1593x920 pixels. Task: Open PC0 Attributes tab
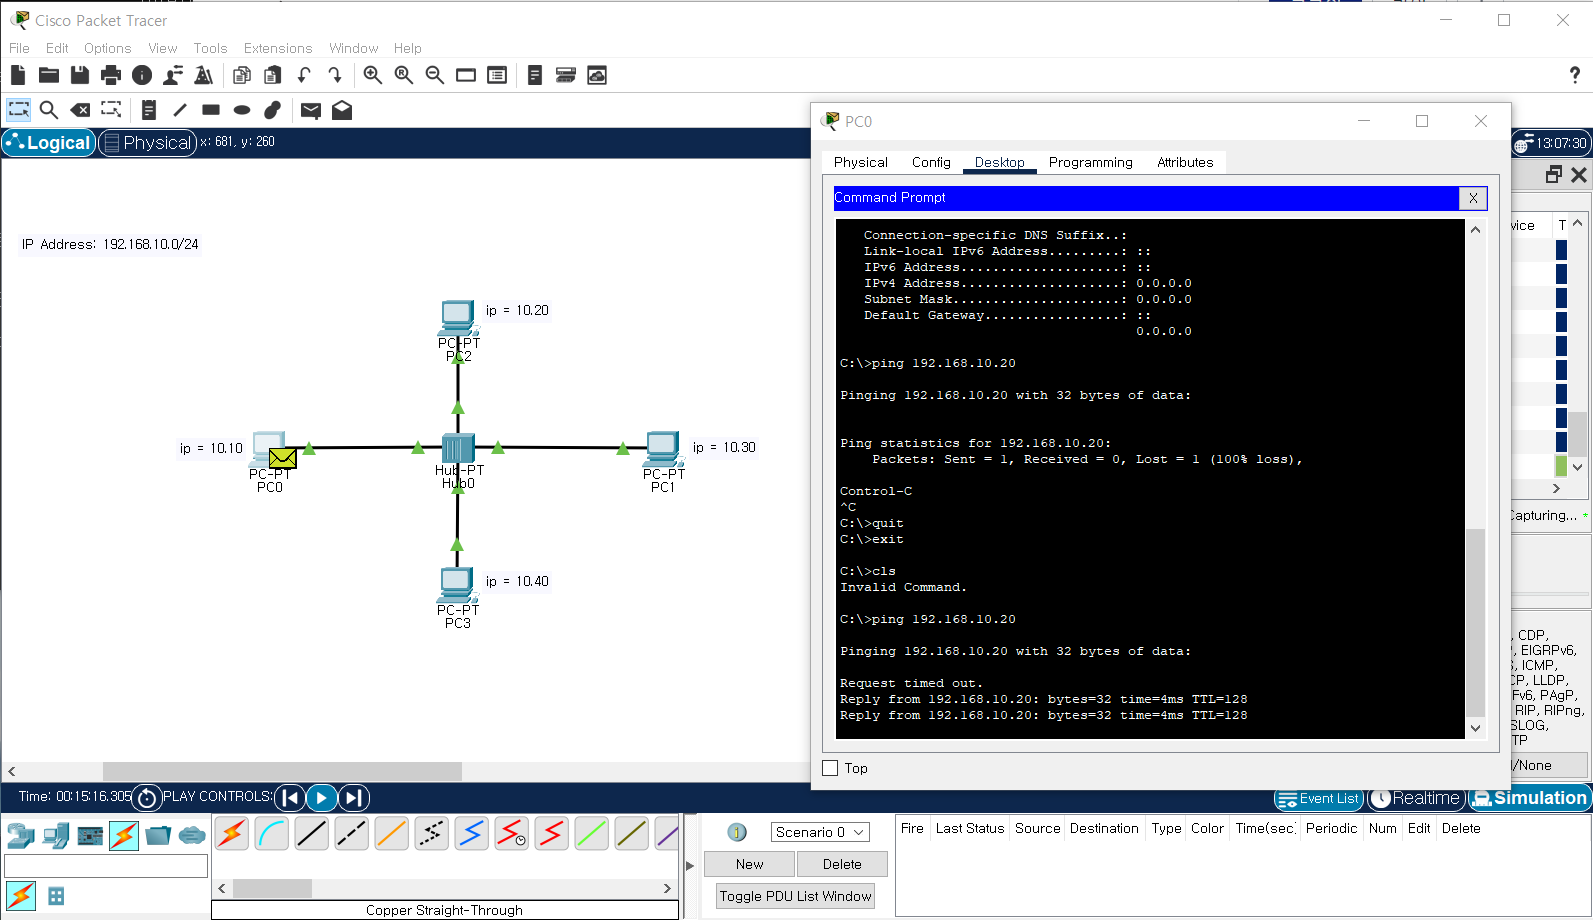tap(1185, 162)
